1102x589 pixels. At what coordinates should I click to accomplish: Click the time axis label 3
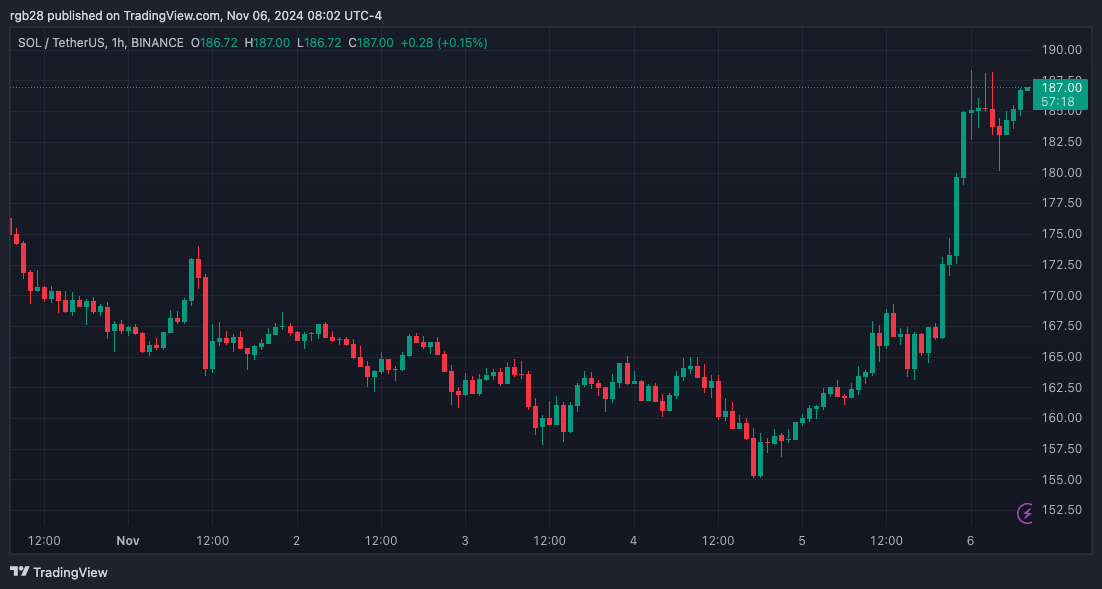(465, 541)
